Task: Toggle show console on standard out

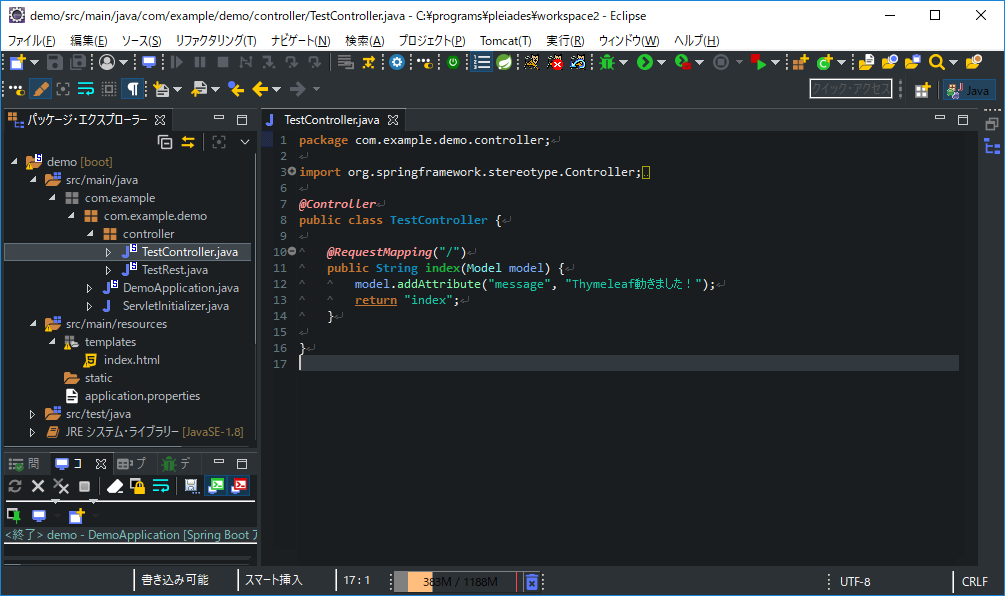Action: [217, 486]
